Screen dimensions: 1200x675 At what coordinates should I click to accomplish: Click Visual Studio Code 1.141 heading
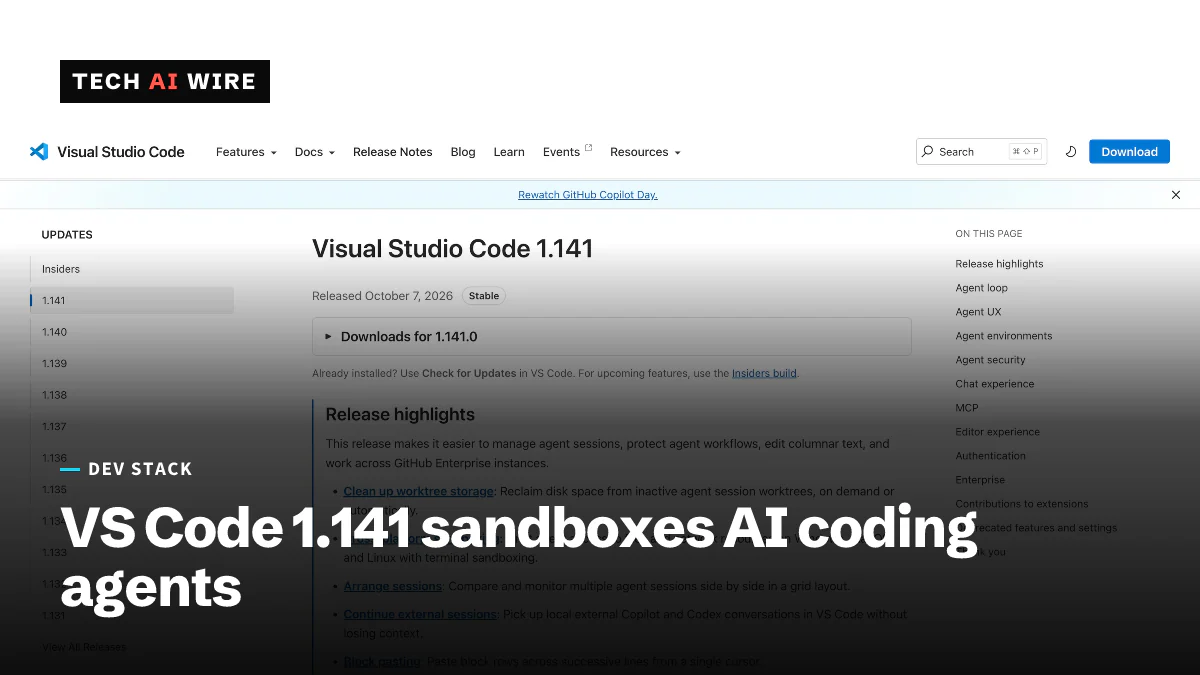(452, 249)
